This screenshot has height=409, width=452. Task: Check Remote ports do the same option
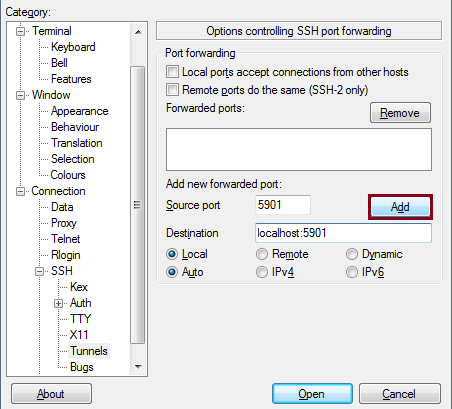pos(172,90)
